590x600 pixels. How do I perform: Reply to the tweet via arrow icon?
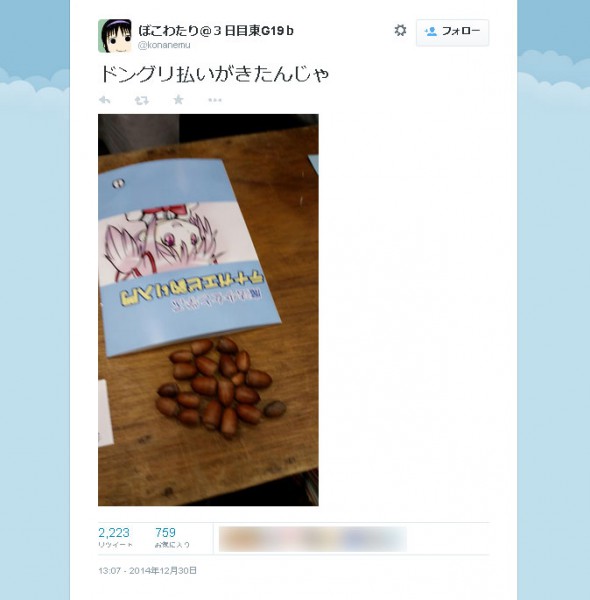click(x=104, y=100)
